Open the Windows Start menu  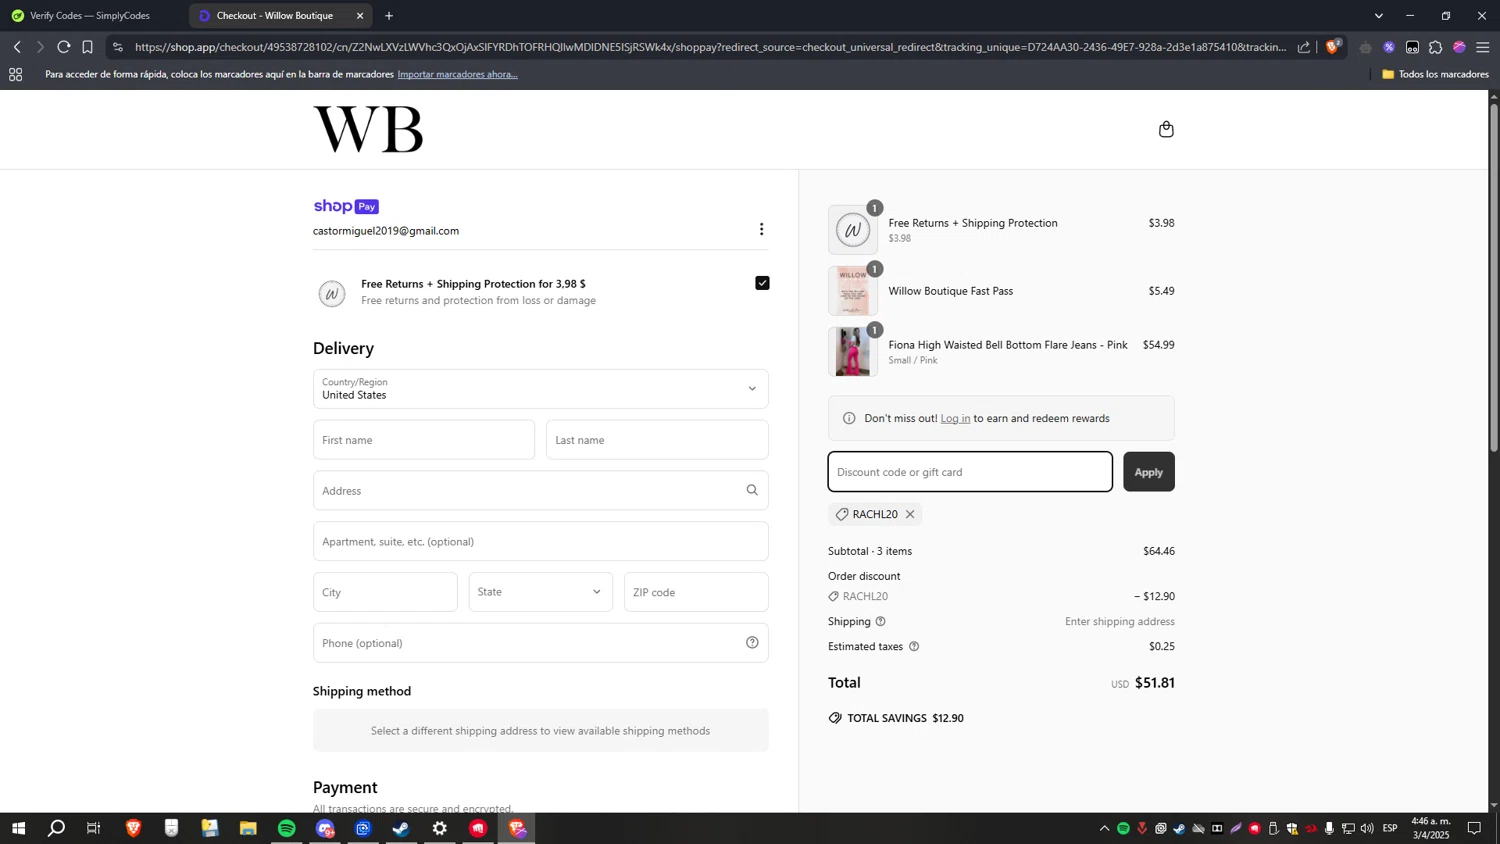click(18, 828)
